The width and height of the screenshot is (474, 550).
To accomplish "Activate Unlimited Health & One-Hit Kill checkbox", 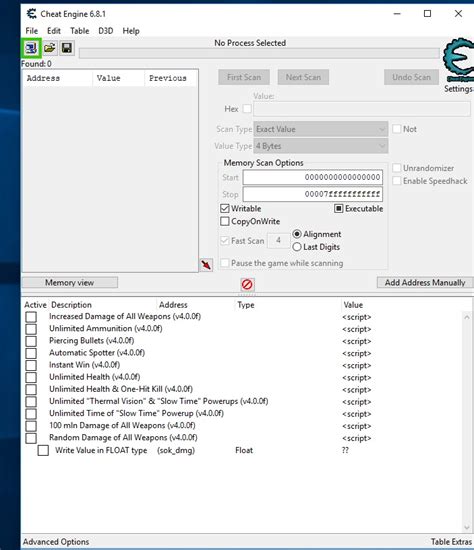I will click(31, 390).
